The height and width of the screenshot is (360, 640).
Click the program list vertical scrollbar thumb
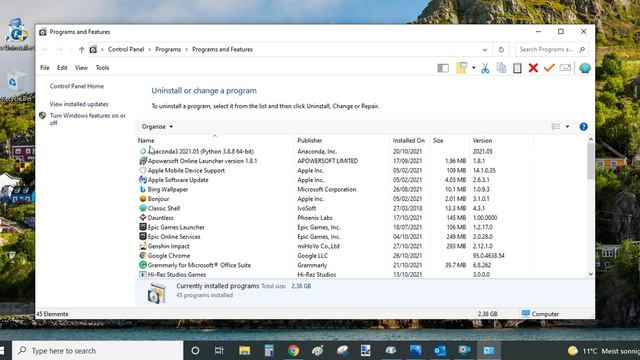coord(590,161)
